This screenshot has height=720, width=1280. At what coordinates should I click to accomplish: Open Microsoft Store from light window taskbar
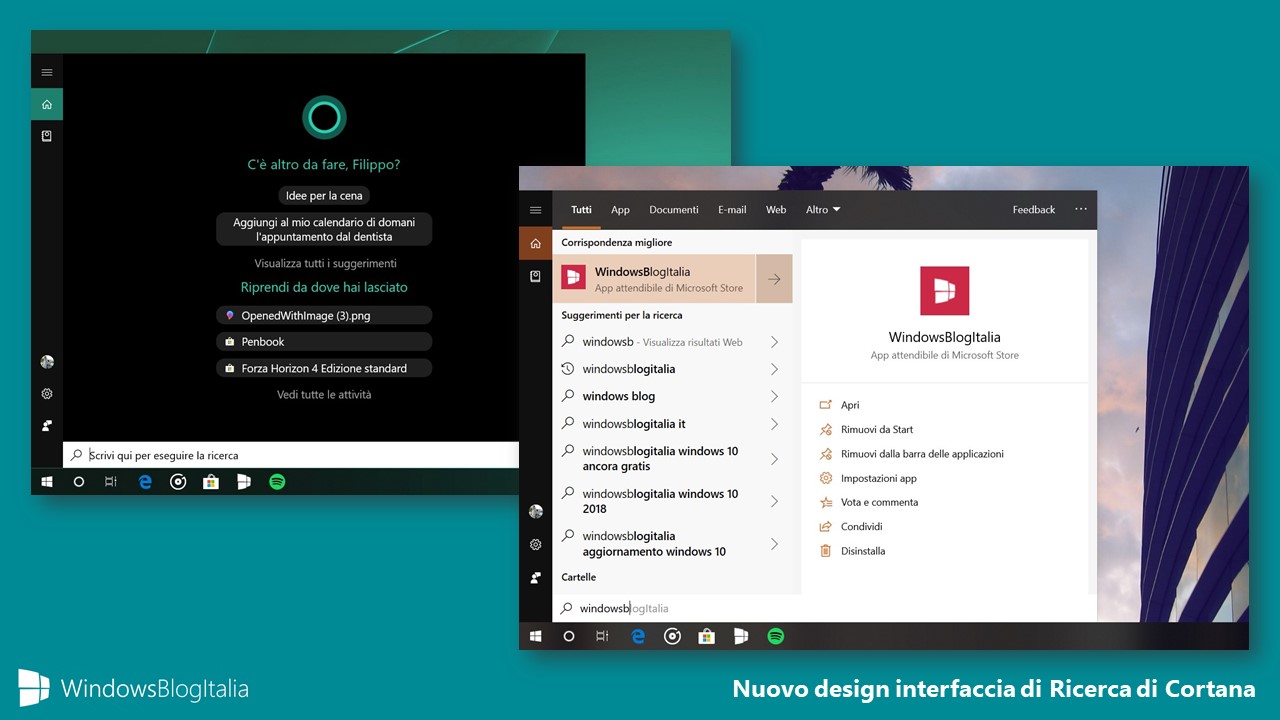(706, 636)
